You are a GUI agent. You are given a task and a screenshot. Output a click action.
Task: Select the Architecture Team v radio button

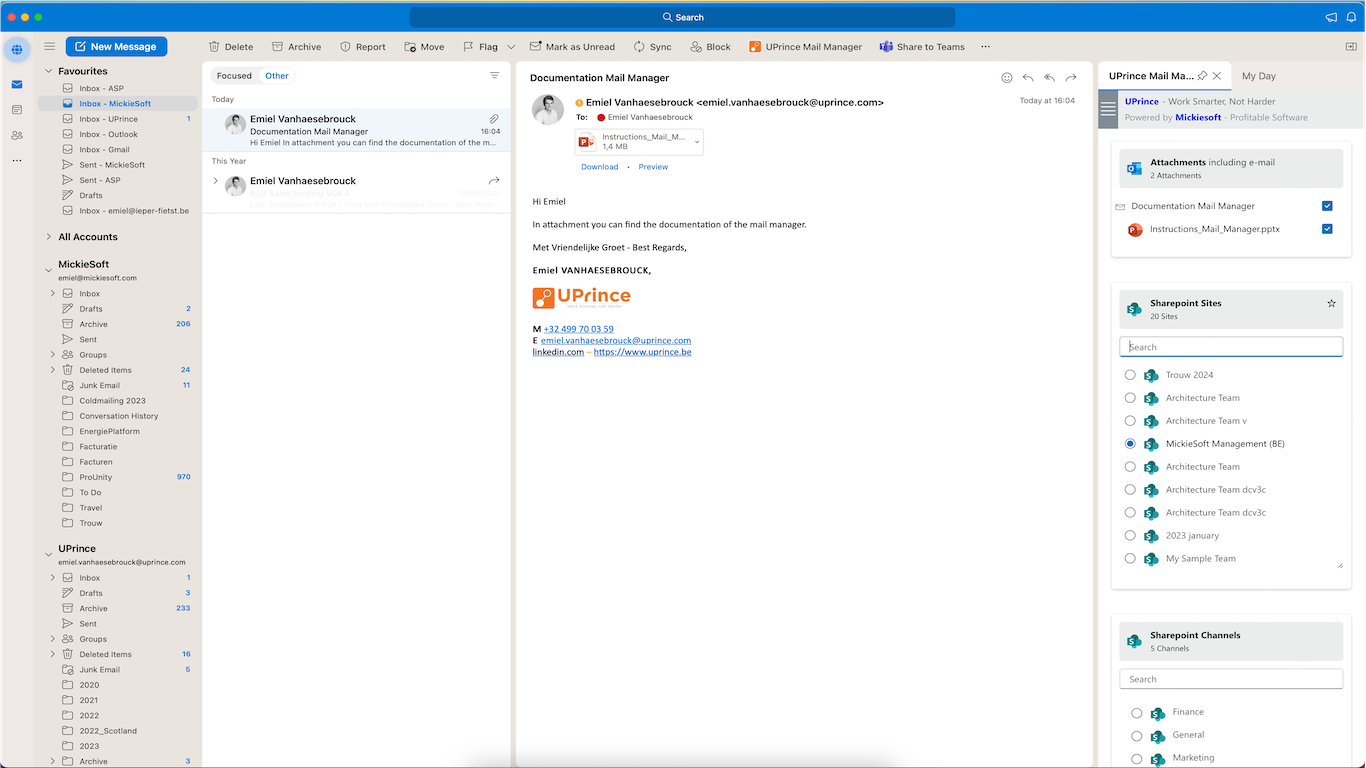pos(1130,421)
